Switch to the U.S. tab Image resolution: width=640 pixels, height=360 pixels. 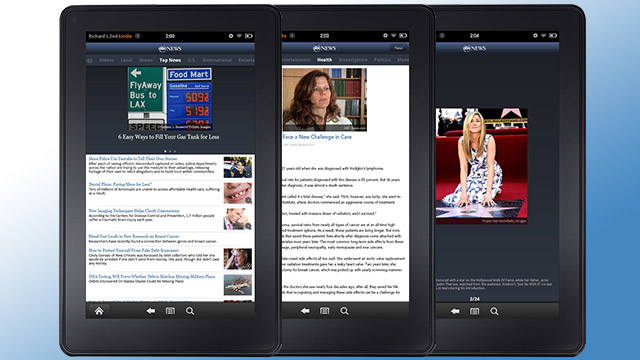(x=191, y=60)
